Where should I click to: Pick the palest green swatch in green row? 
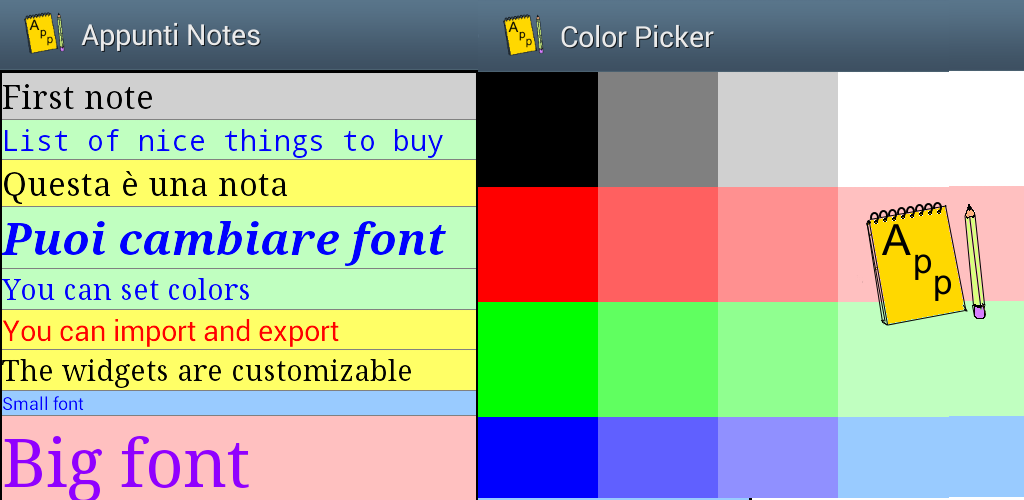point(931,359)
